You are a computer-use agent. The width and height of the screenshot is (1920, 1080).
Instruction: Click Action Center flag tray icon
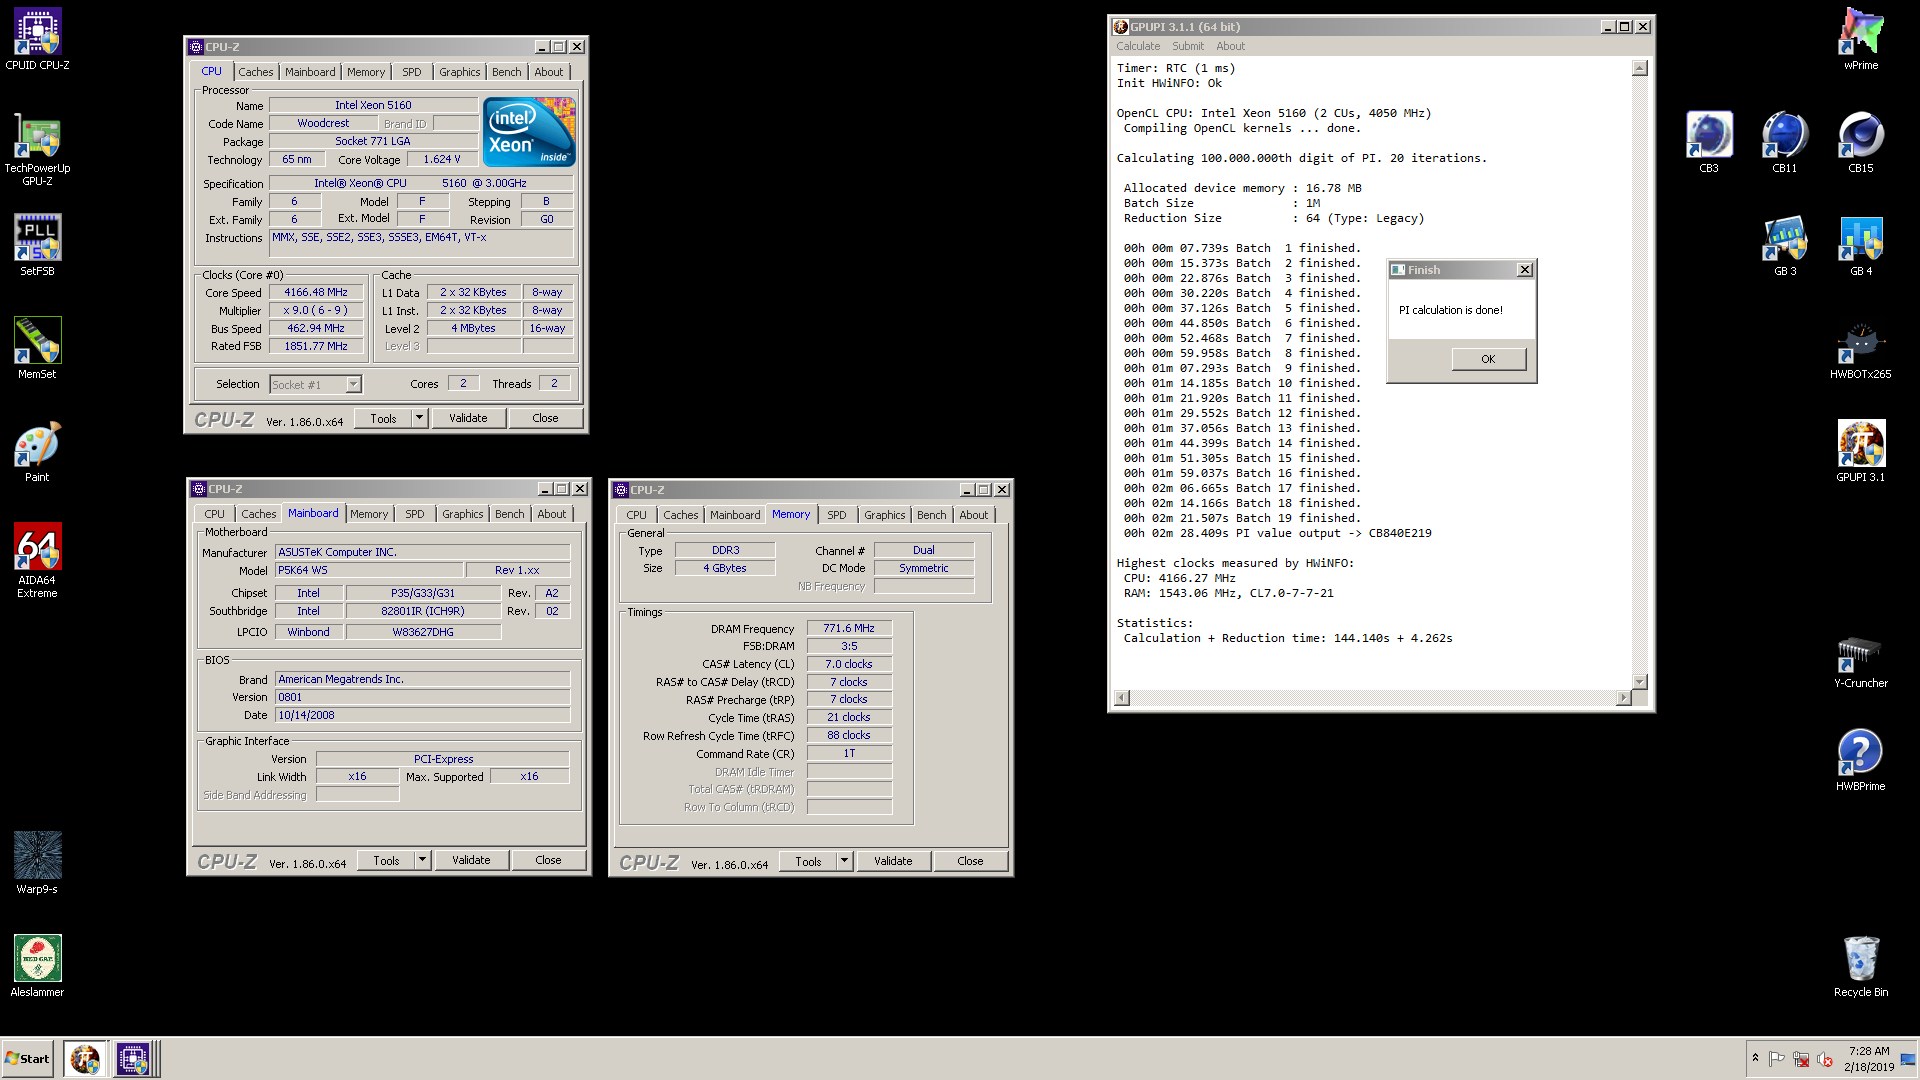click(1776, 1059)
